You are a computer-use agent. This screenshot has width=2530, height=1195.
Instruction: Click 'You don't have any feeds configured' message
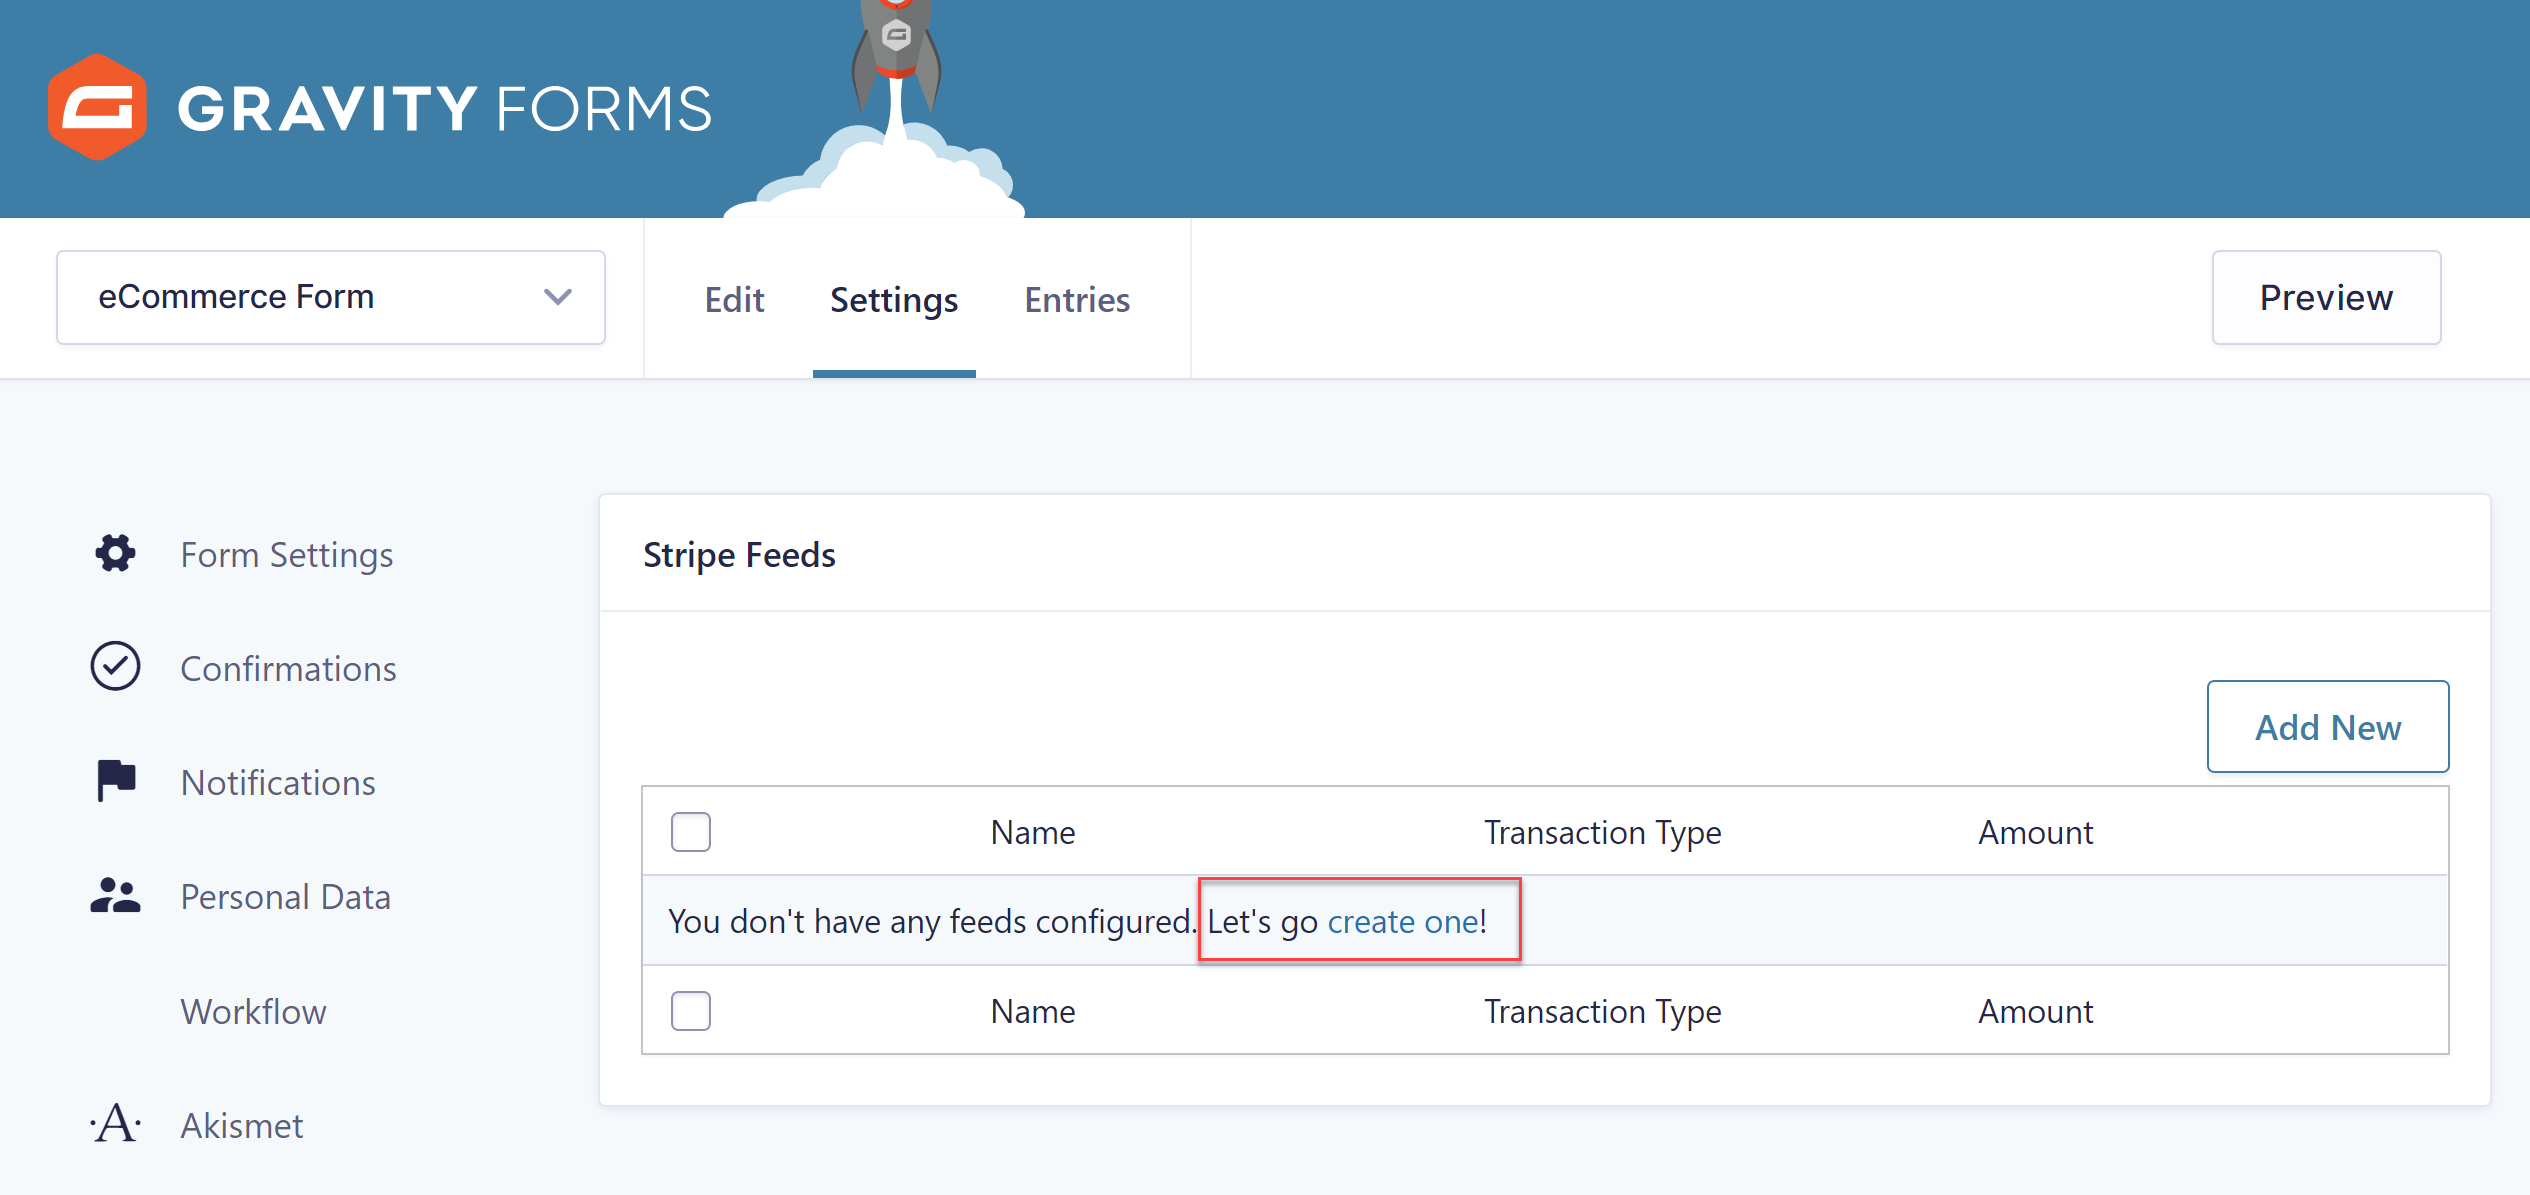(x=932, y=921)
